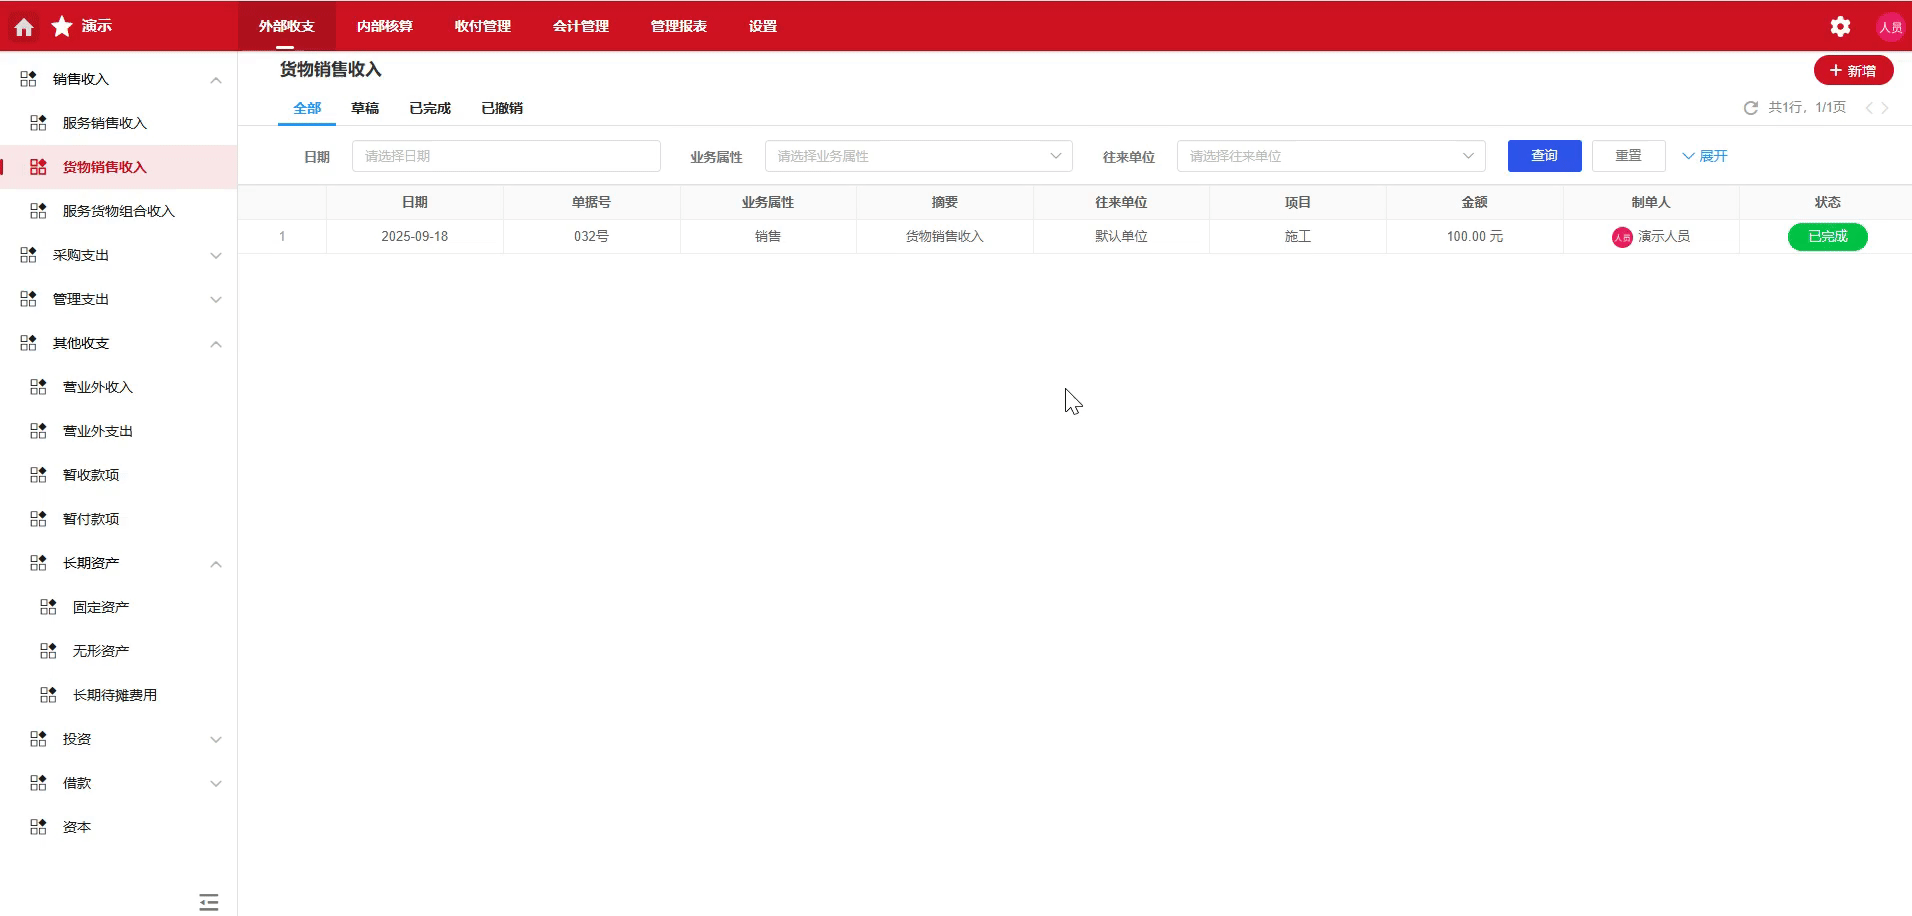Click the home icon in the top bar
Viewport: 1912px width, 916px height.
click(x=22, y=26)
